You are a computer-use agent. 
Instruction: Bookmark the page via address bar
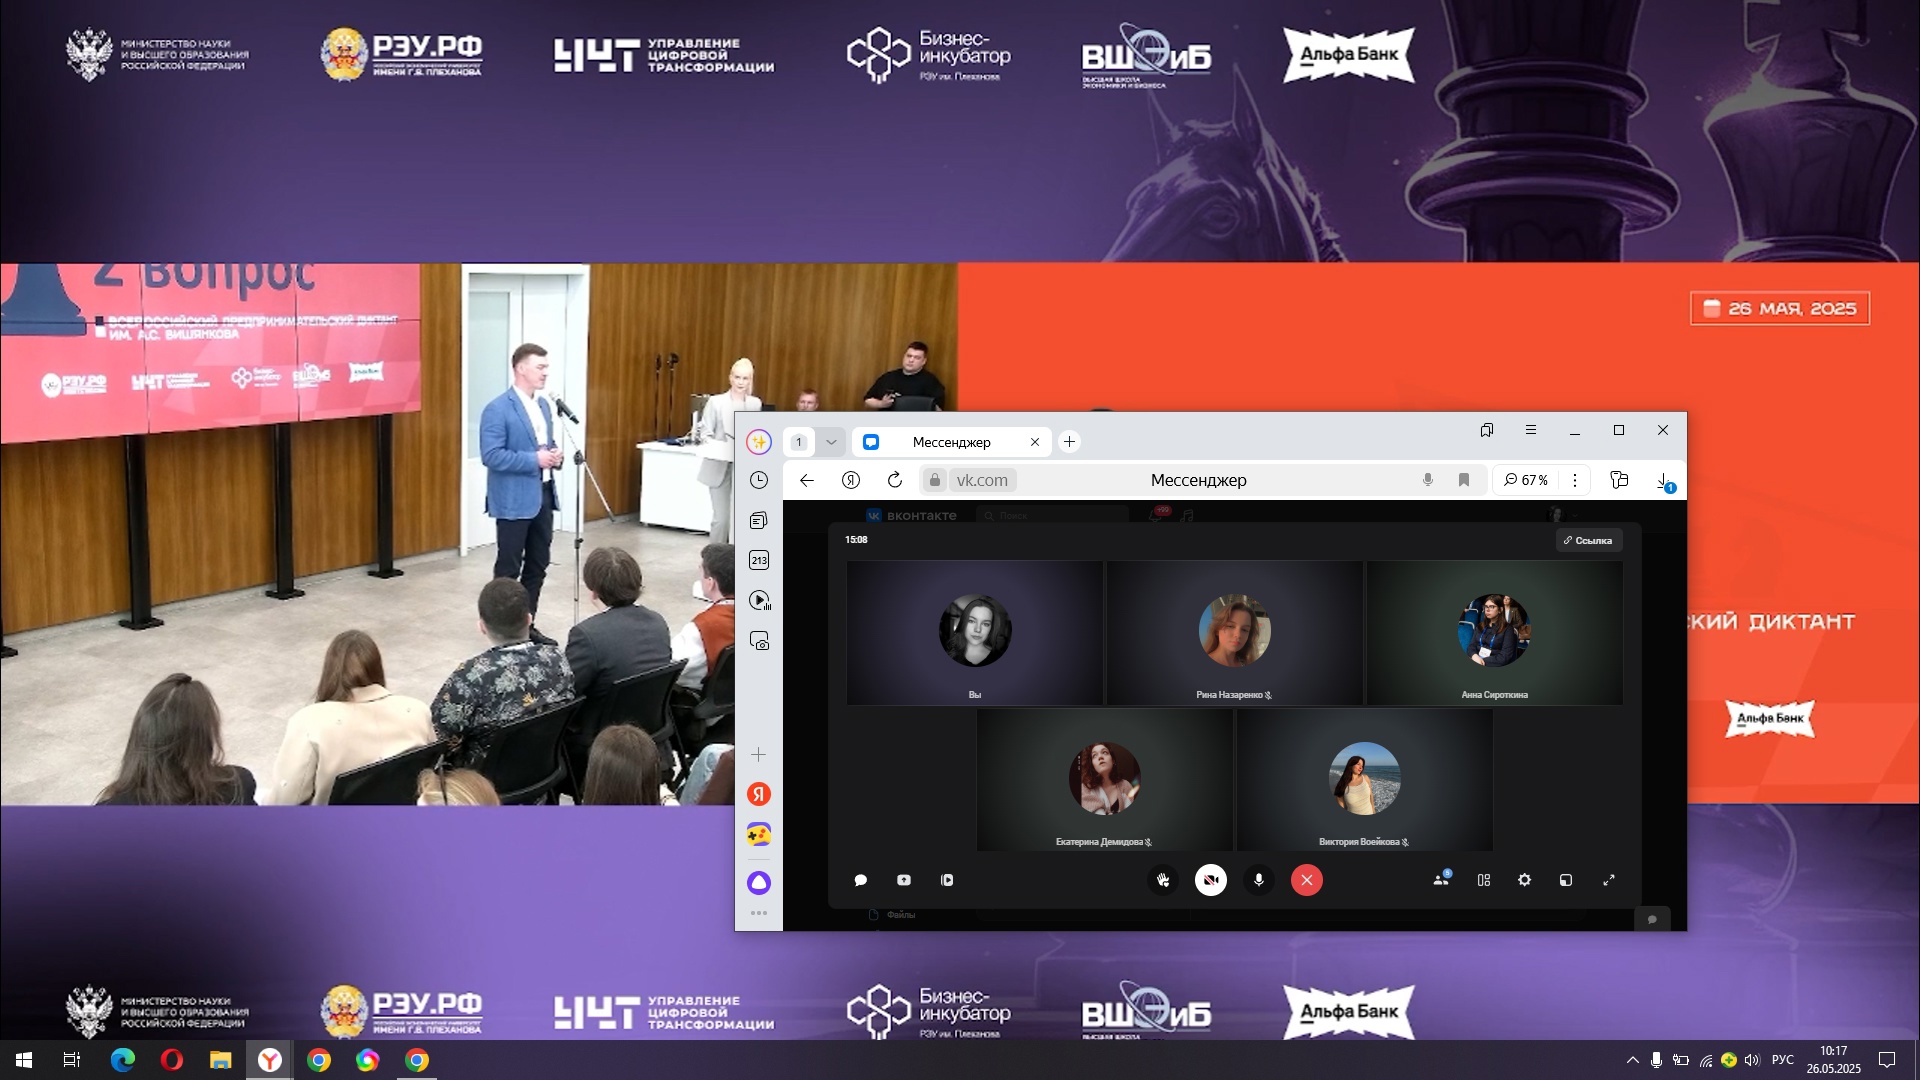[x=1464, y=480]
